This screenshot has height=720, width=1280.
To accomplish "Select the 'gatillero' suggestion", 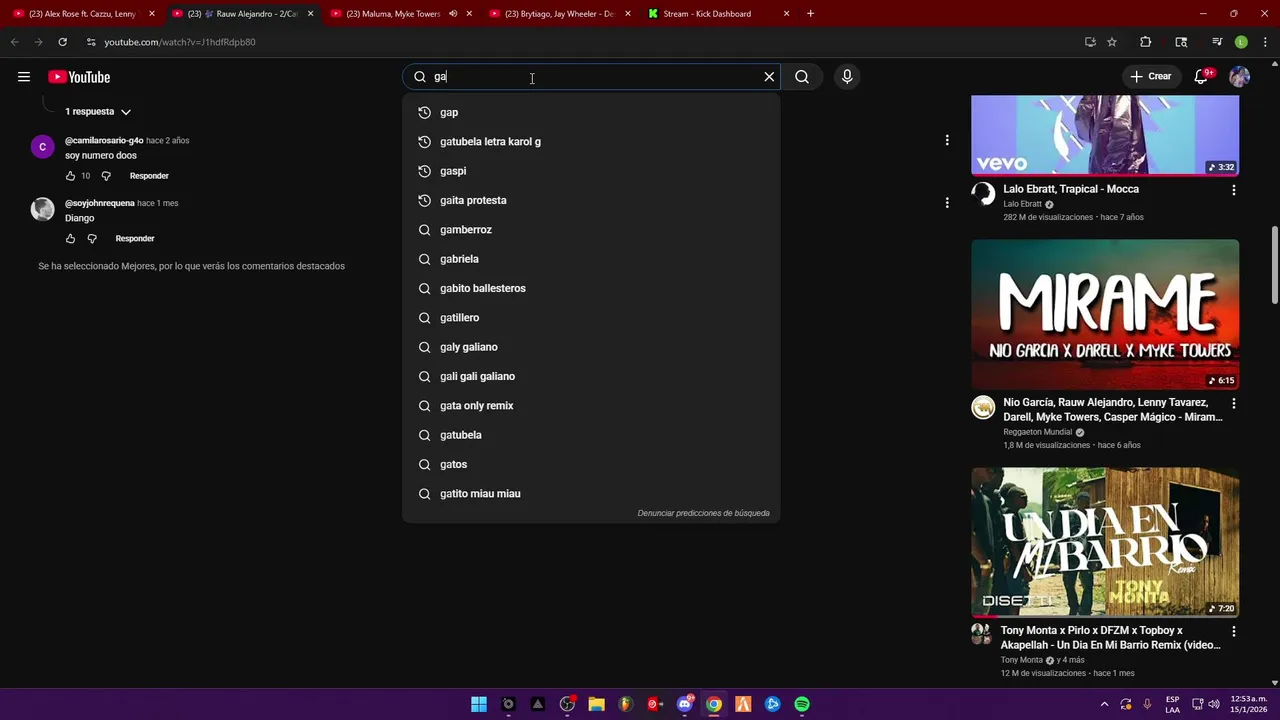I will coord(591,317).
